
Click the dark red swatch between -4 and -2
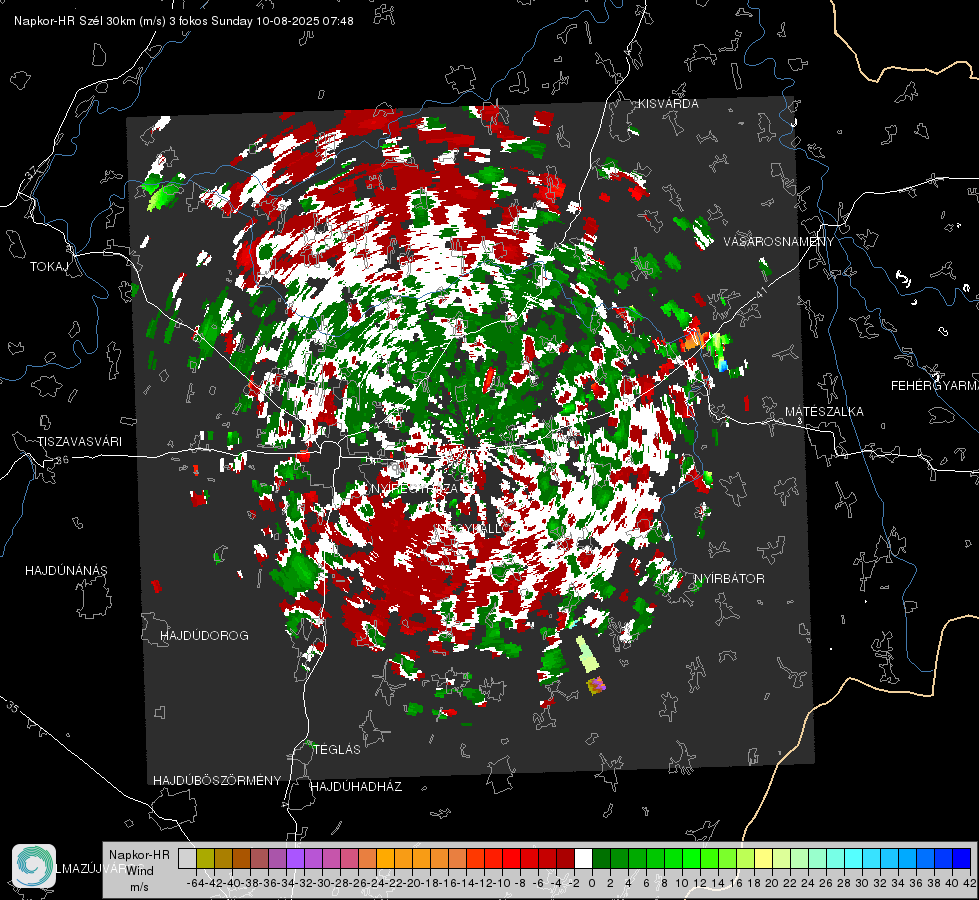click(x=565, y=859)
